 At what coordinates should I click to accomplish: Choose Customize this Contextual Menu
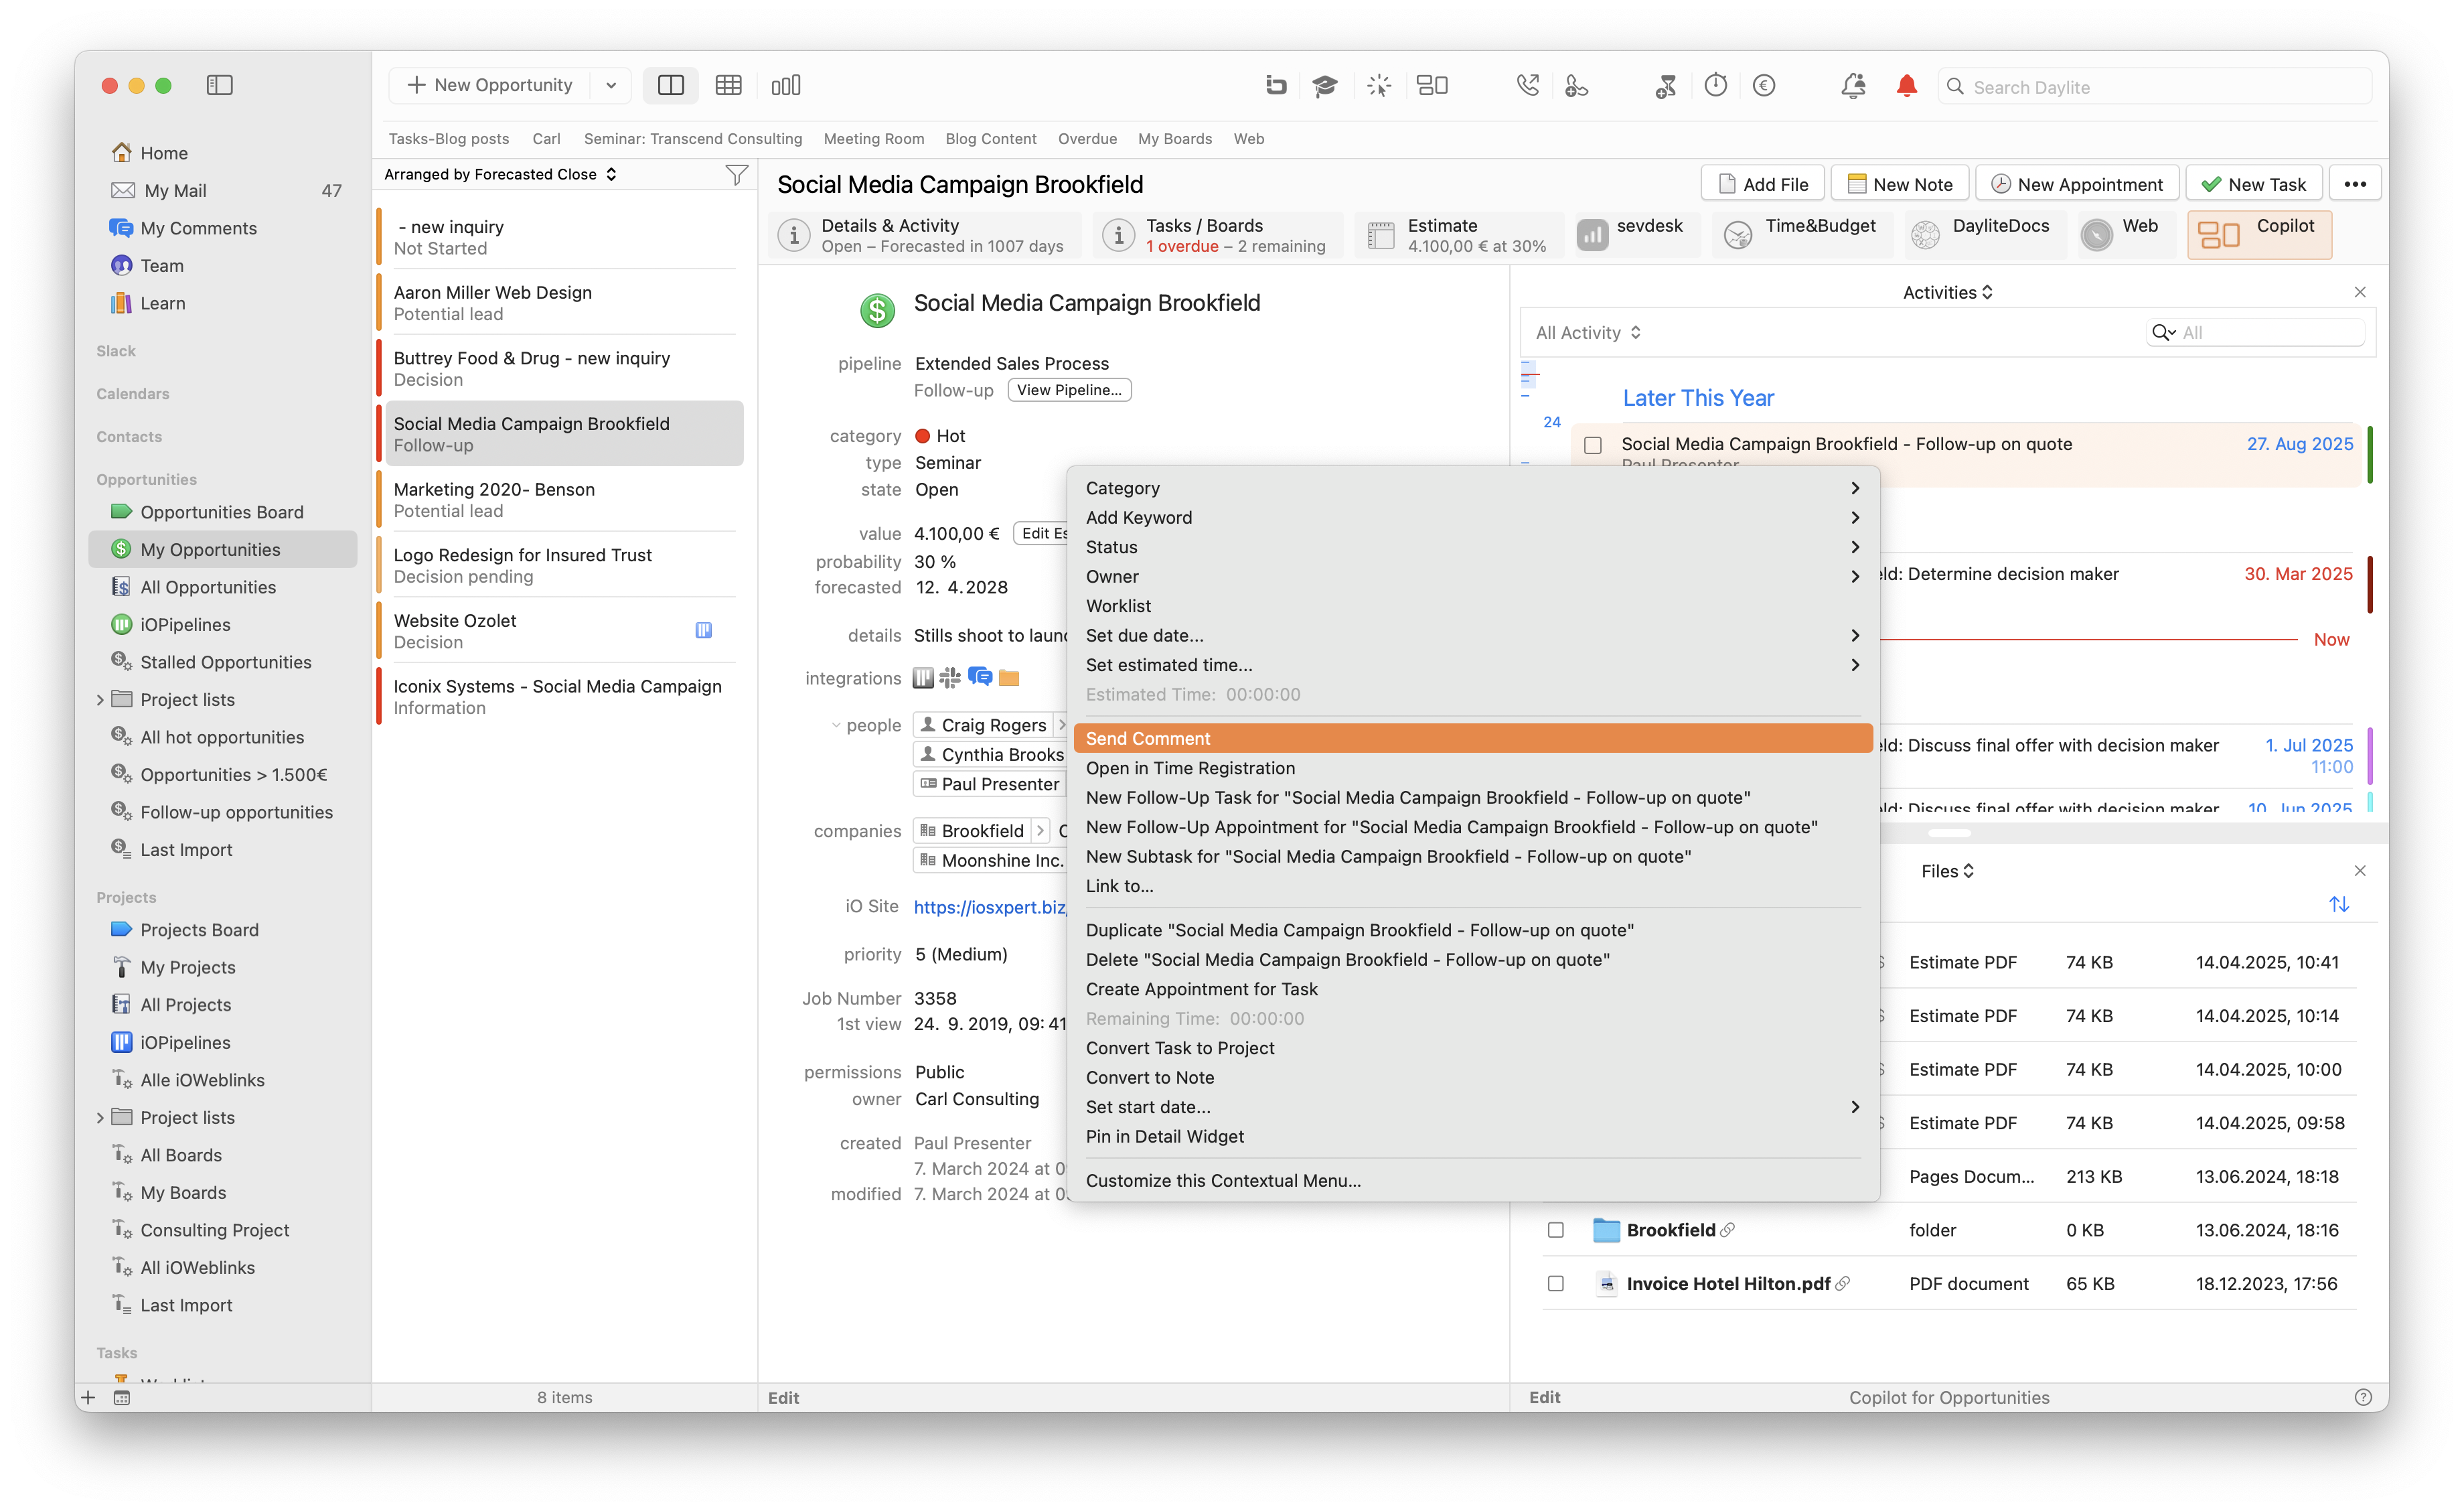click(x=1473, y=1180)
